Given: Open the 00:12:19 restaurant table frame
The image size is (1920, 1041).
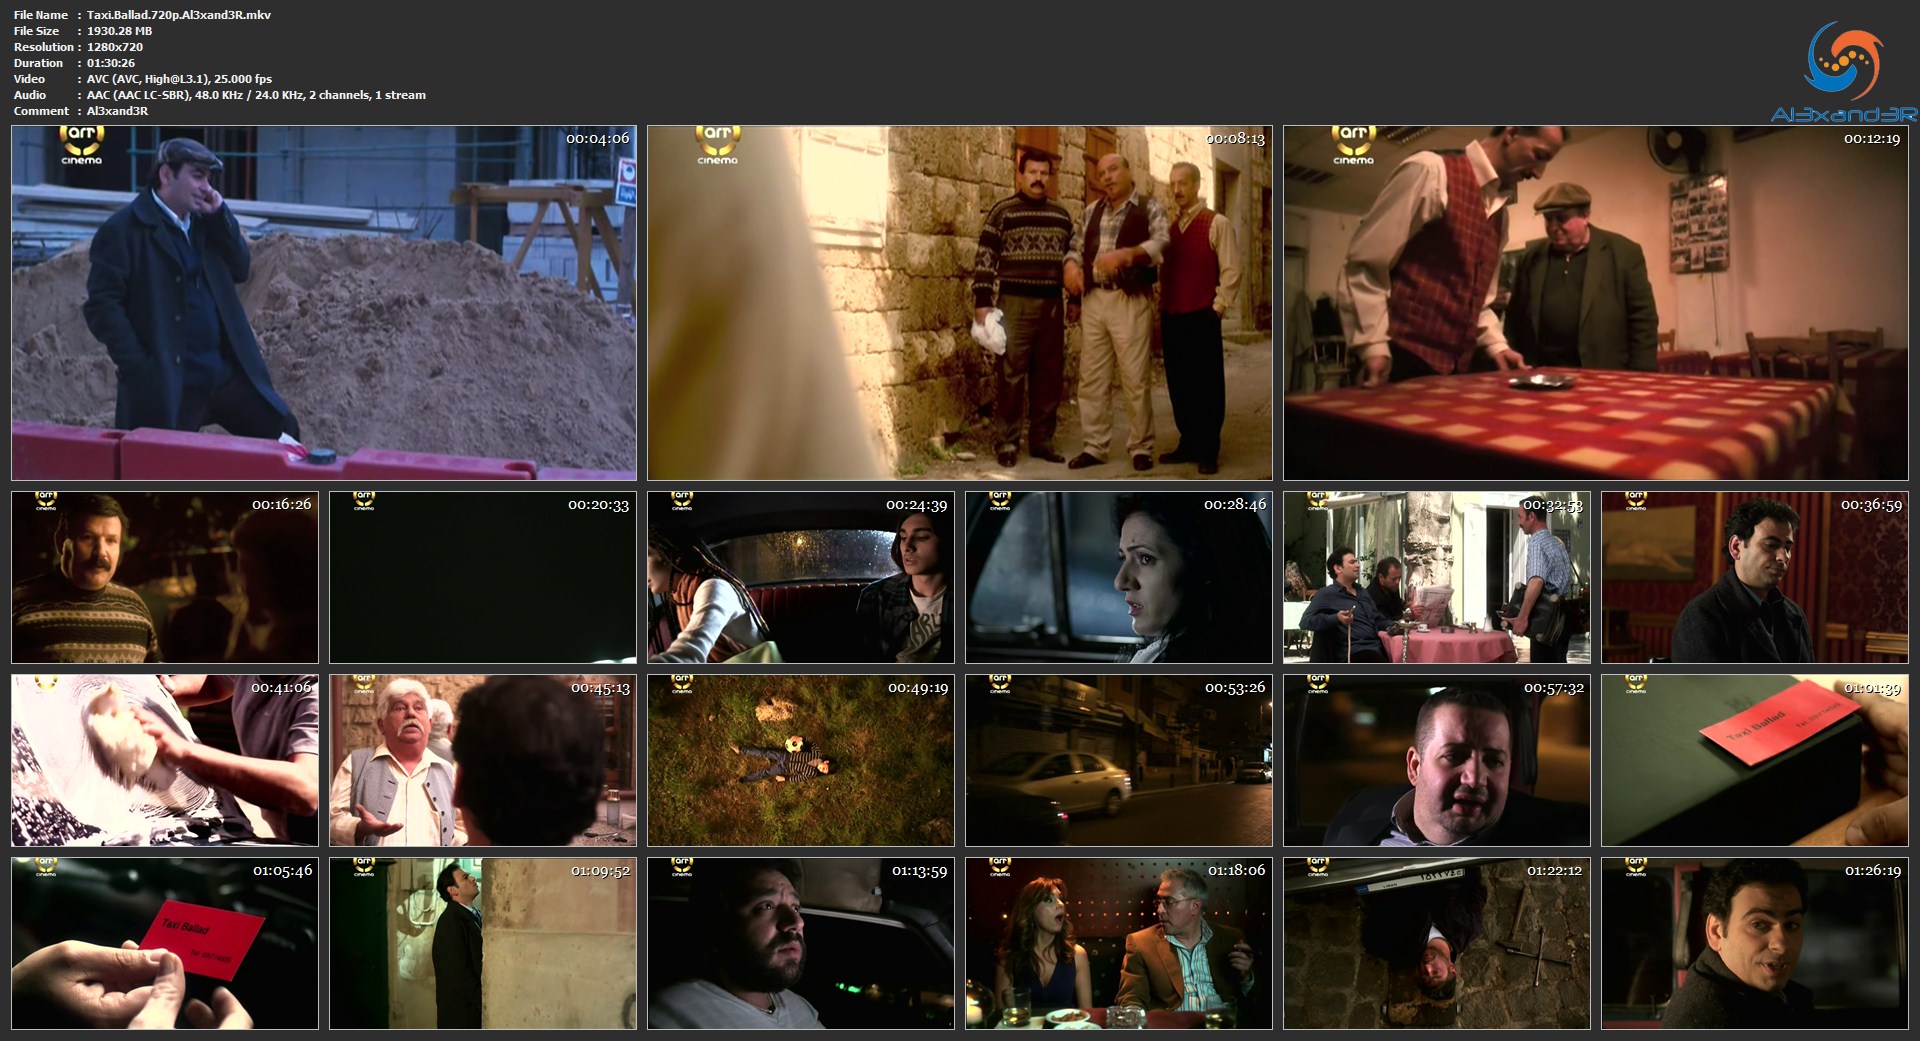Looking at the screenshot, I should point(1596,303).
